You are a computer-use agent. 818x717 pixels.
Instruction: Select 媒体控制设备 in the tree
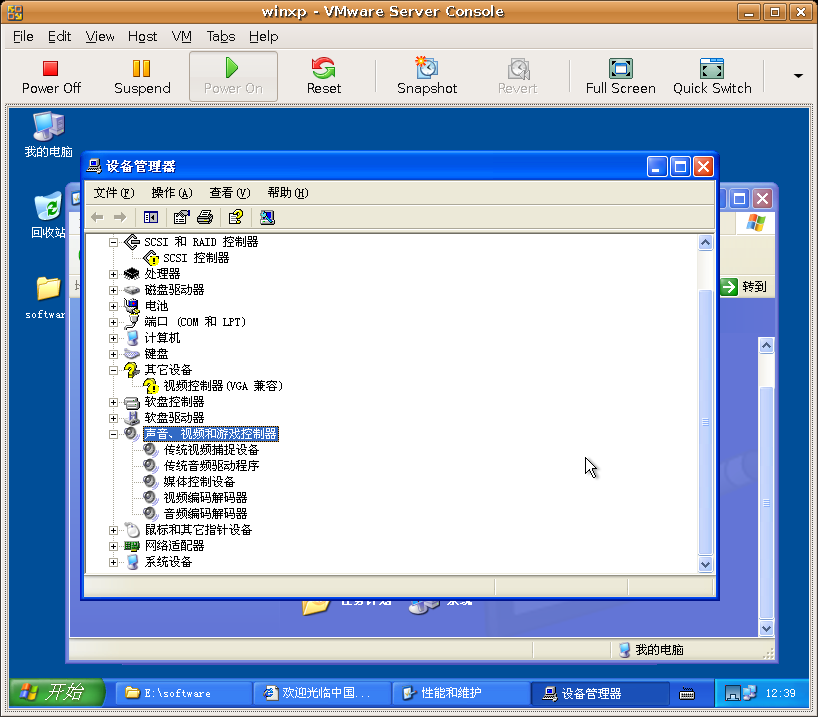click(x=199, y=482)
